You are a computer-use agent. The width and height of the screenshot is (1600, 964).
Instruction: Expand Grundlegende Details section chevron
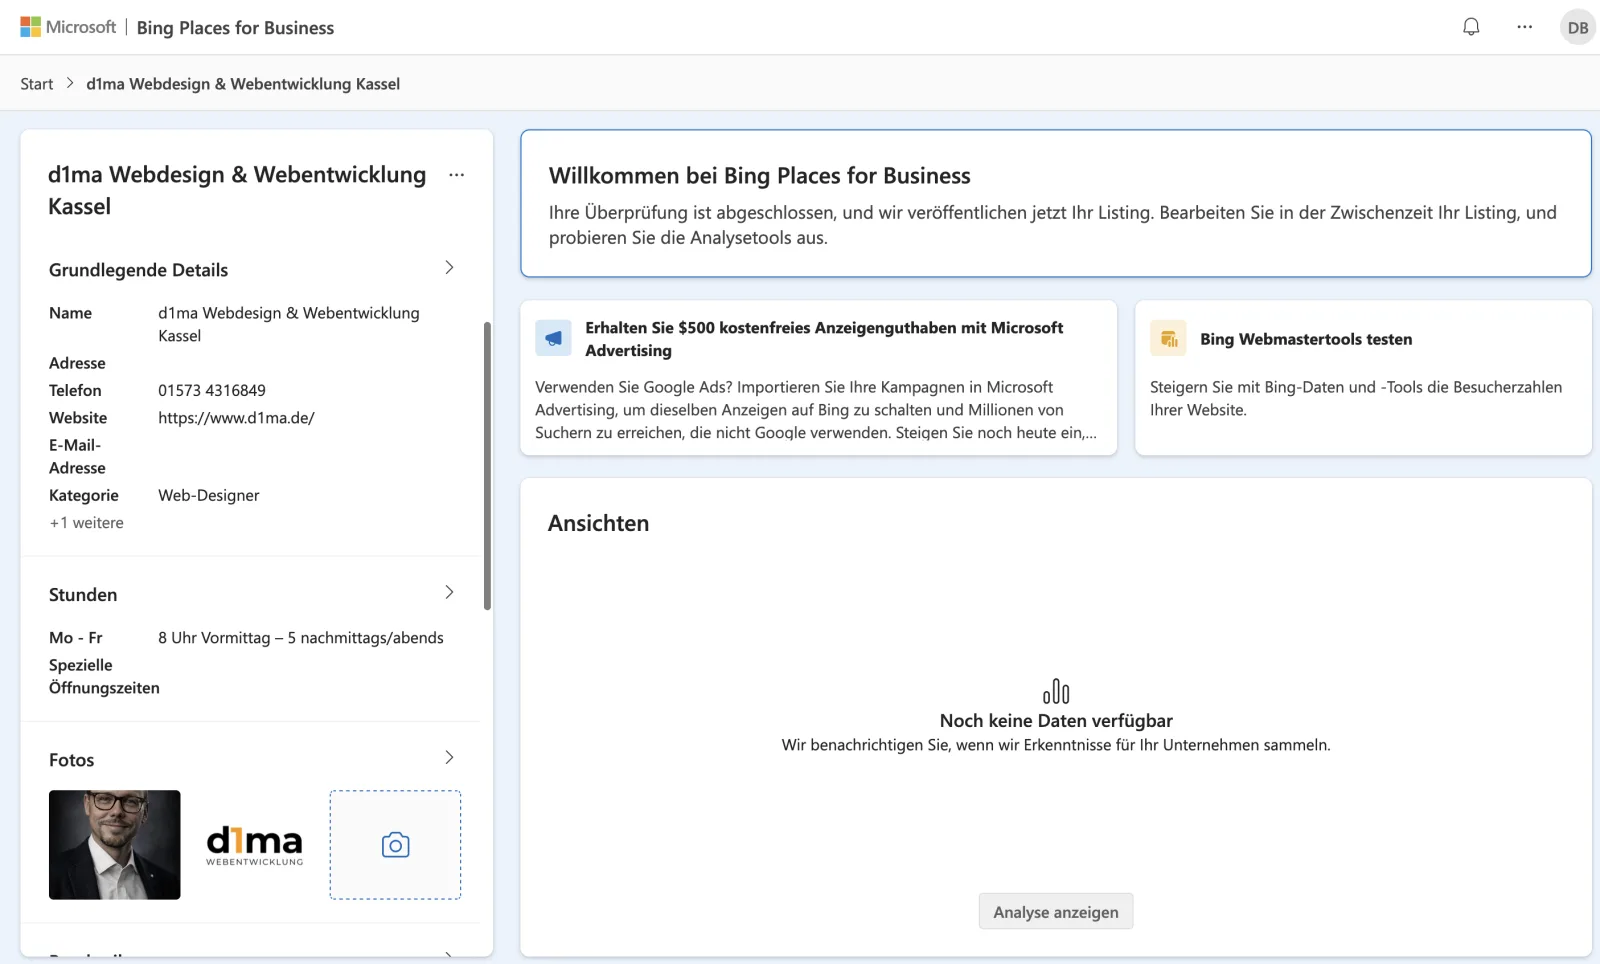pyautogui.click(x=449, y=268)
